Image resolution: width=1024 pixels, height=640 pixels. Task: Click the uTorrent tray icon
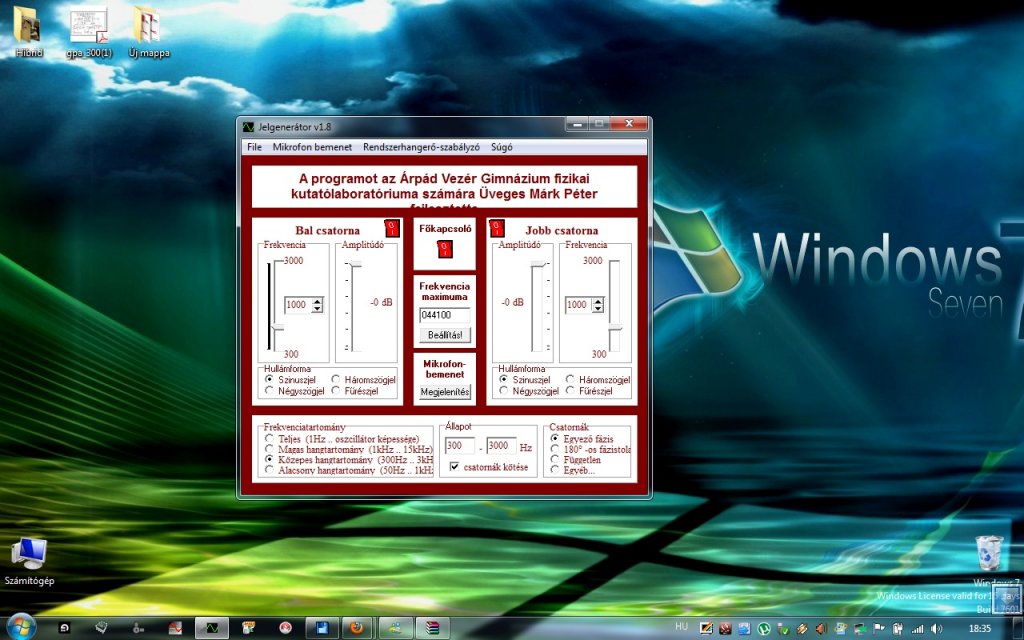[763, 628]
